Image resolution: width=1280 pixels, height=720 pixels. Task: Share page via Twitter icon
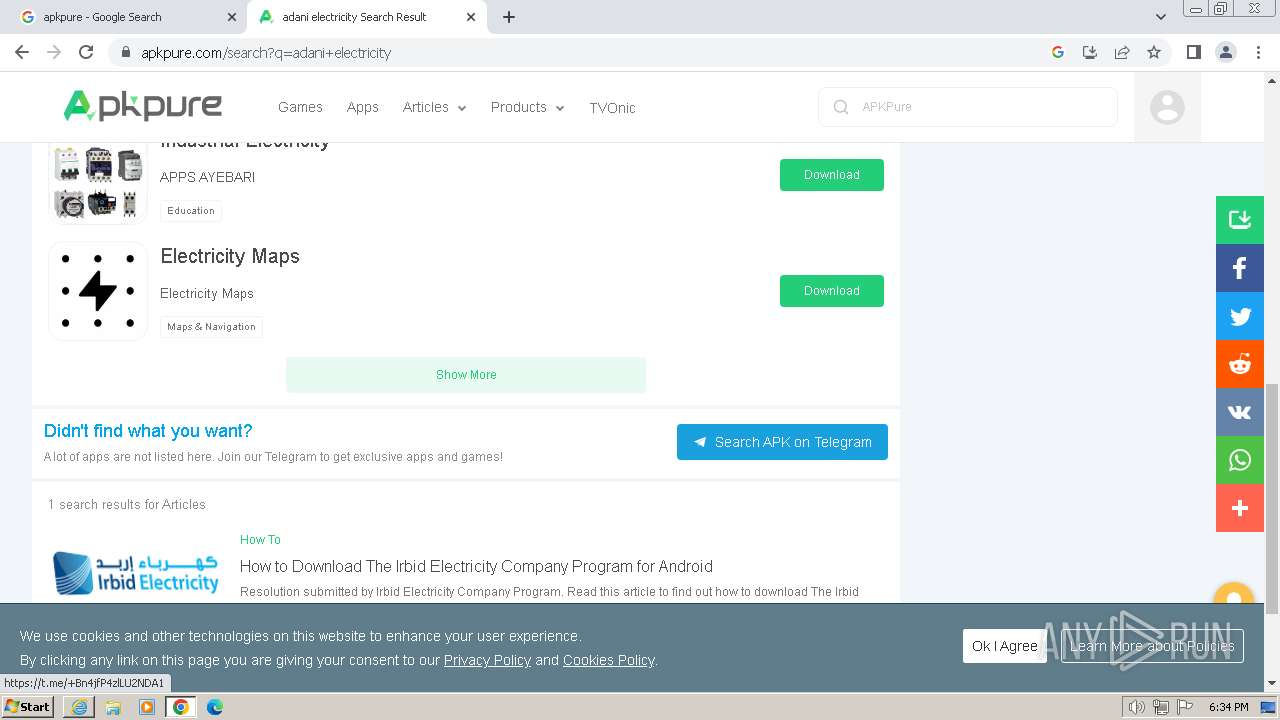(1240, 316)
